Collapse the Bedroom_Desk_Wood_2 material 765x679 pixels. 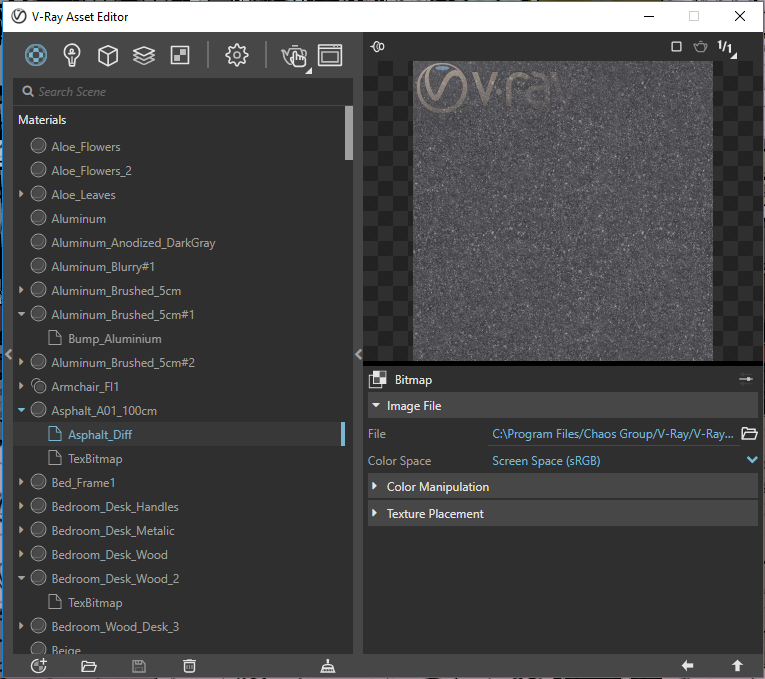[21, 578]
